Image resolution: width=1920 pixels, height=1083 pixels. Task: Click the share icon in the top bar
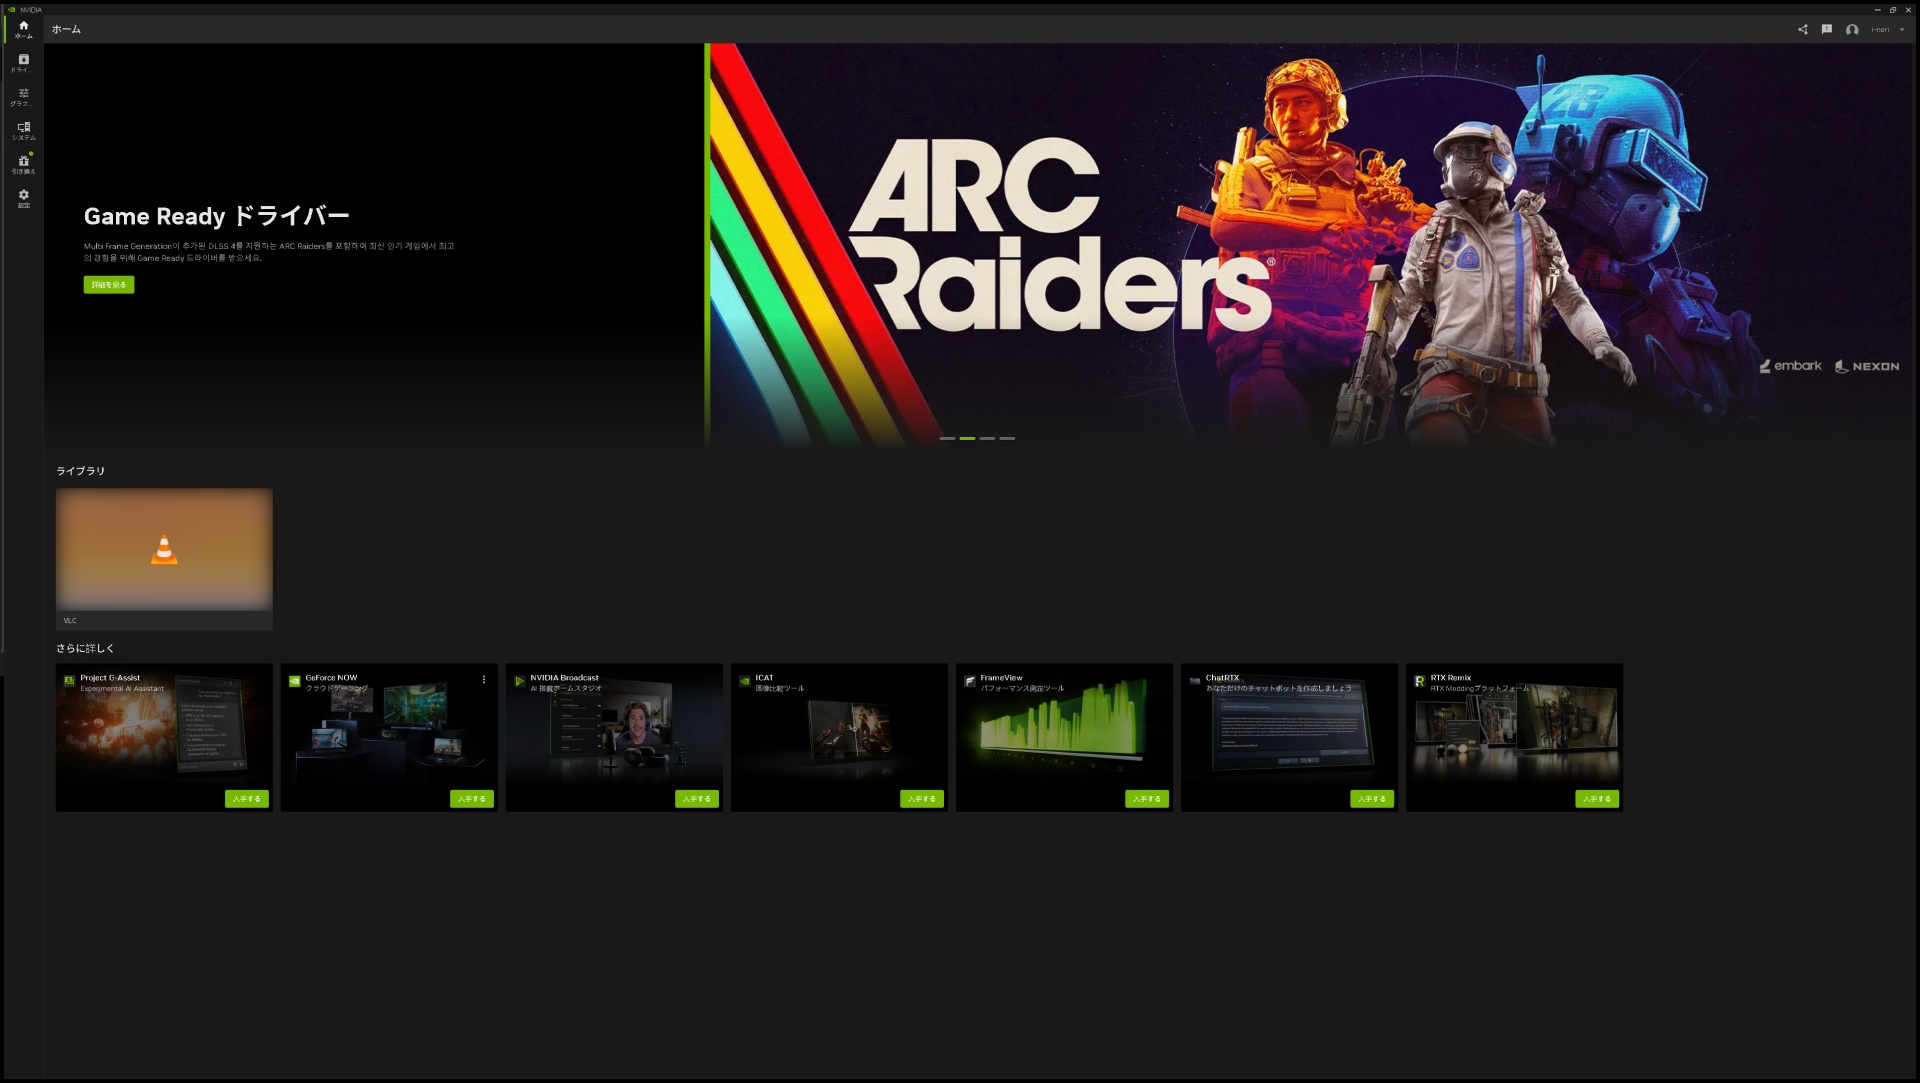tap(1802, 29)
